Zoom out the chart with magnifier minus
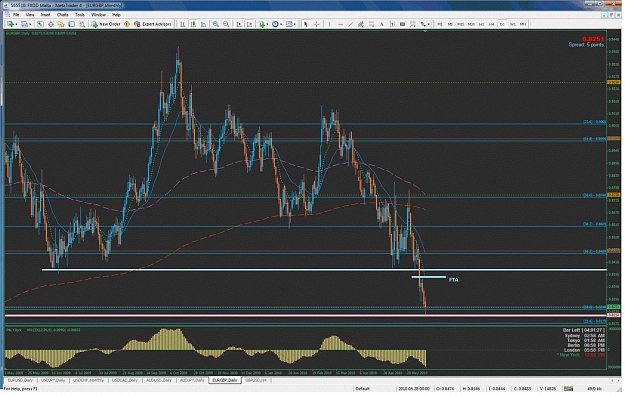625x395 pixels. click(x=226, y=24)
